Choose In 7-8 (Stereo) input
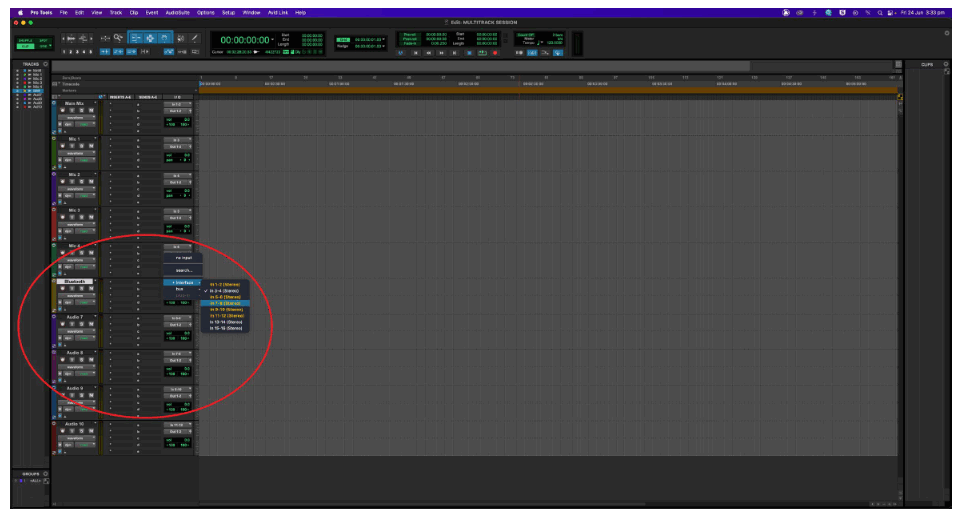Screen dimensions: 958x518 [225, 303]
